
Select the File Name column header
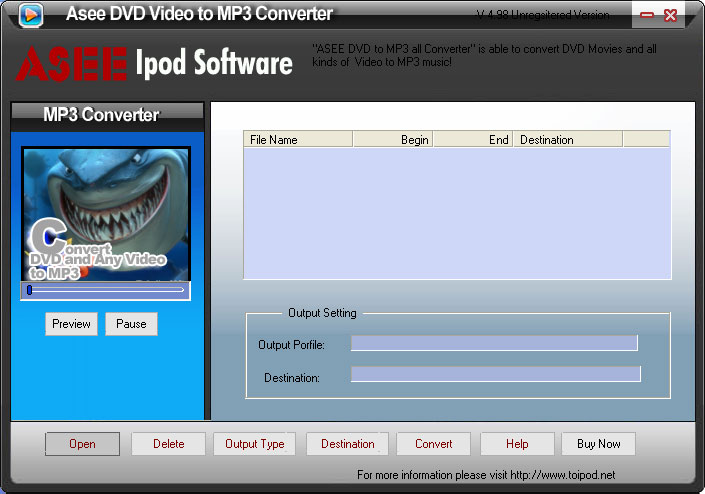click(298, 140)
